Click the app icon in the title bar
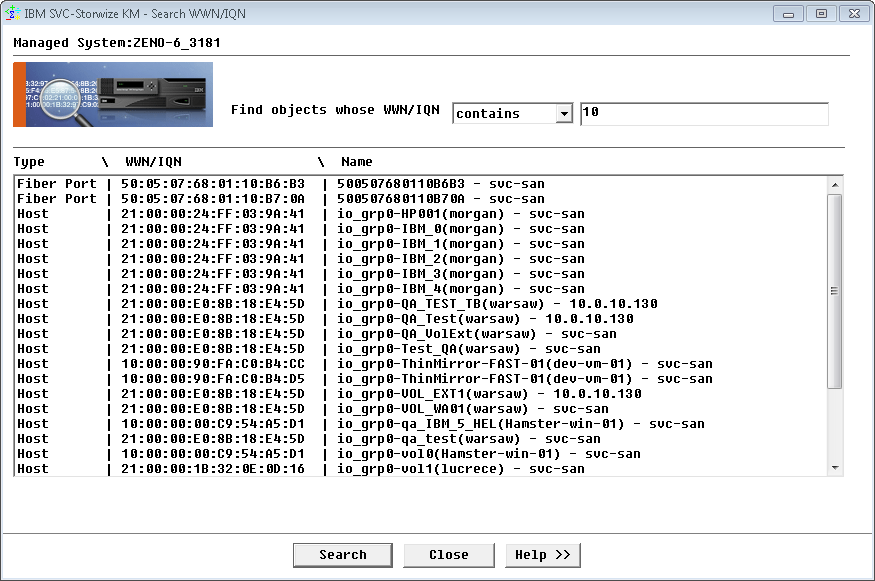This screenshot has height=581, width=875. [x=12, y=13]
